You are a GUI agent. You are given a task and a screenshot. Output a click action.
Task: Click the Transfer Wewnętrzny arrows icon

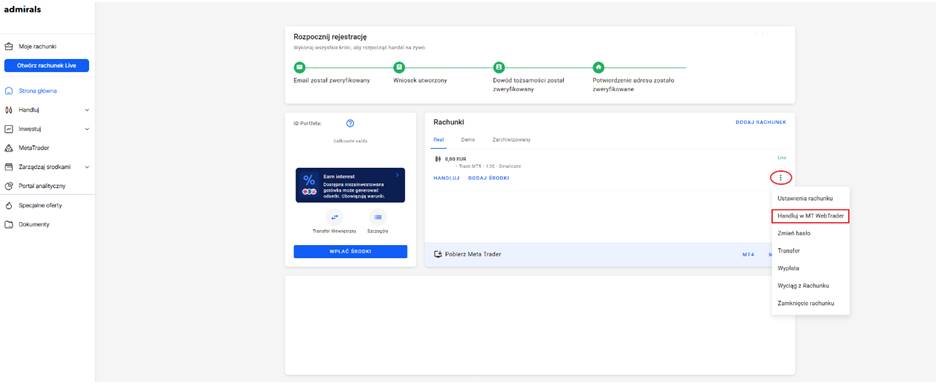334,217
